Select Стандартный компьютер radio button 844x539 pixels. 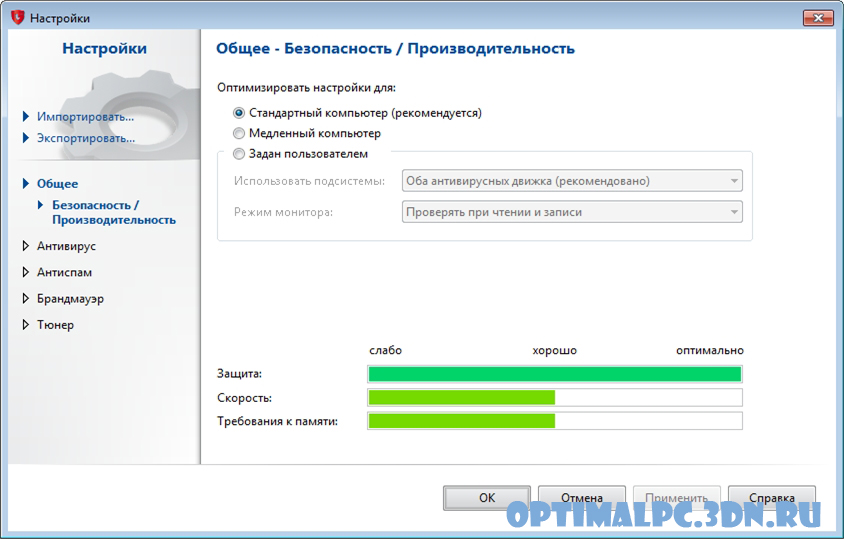coord(239,113)
